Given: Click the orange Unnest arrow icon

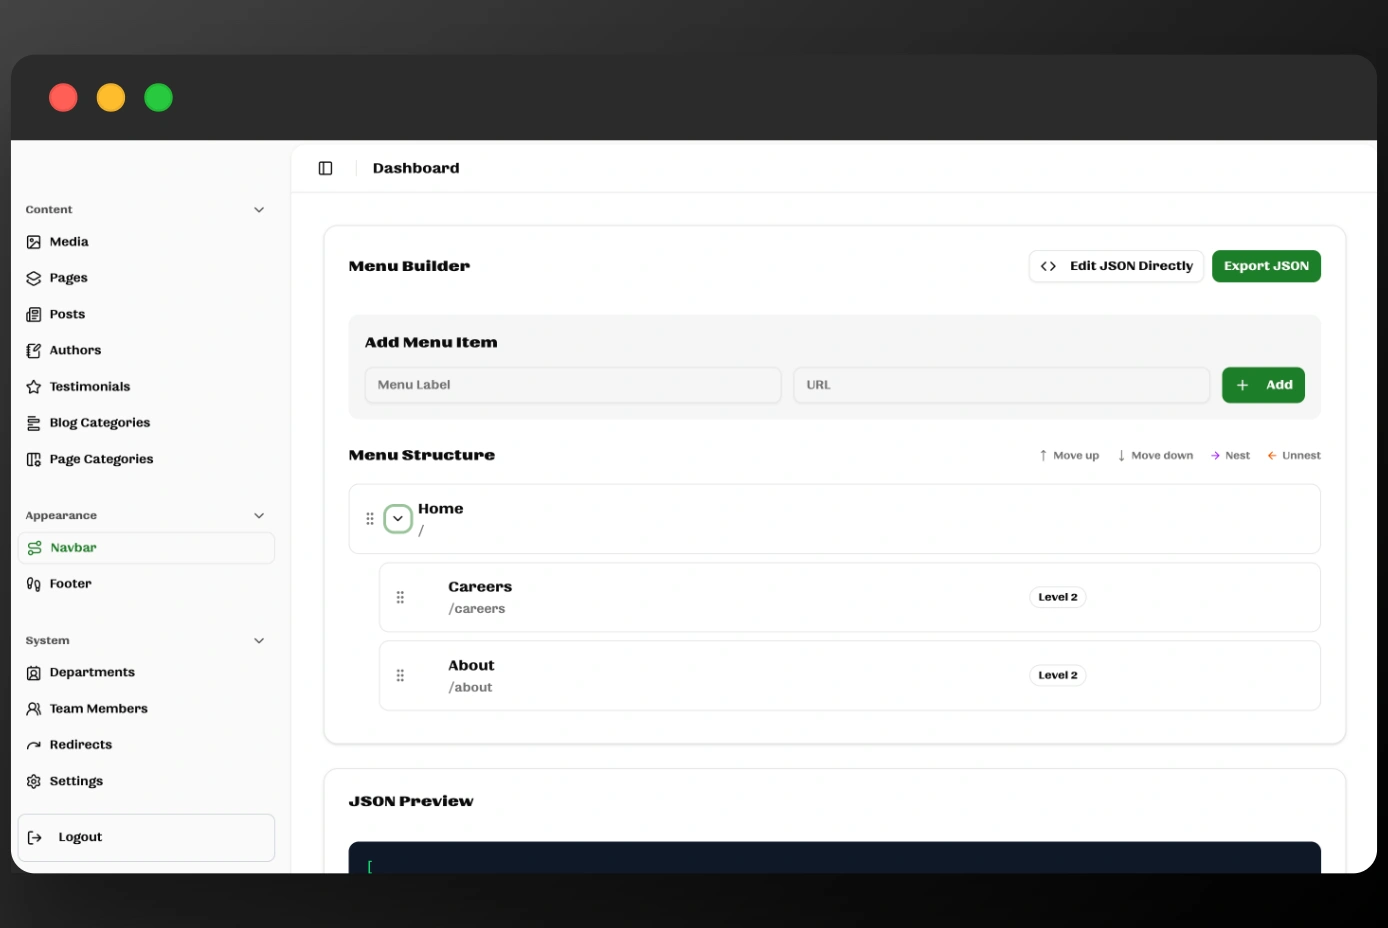Looking at the screenshot, I should coord(1272,455).
